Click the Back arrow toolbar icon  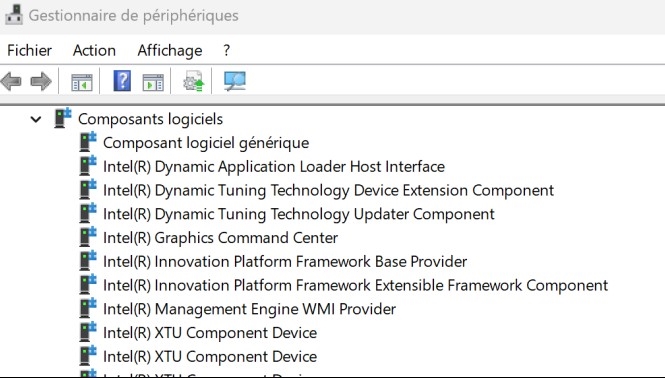(11, 81)
